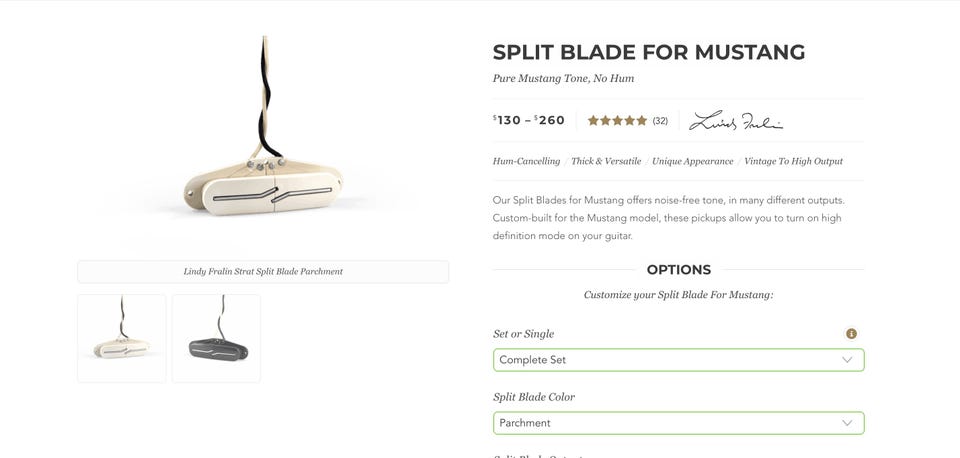Click the info icon beside Set or Single
This screenshot has width=960, height=458.
tap(851, 334)
